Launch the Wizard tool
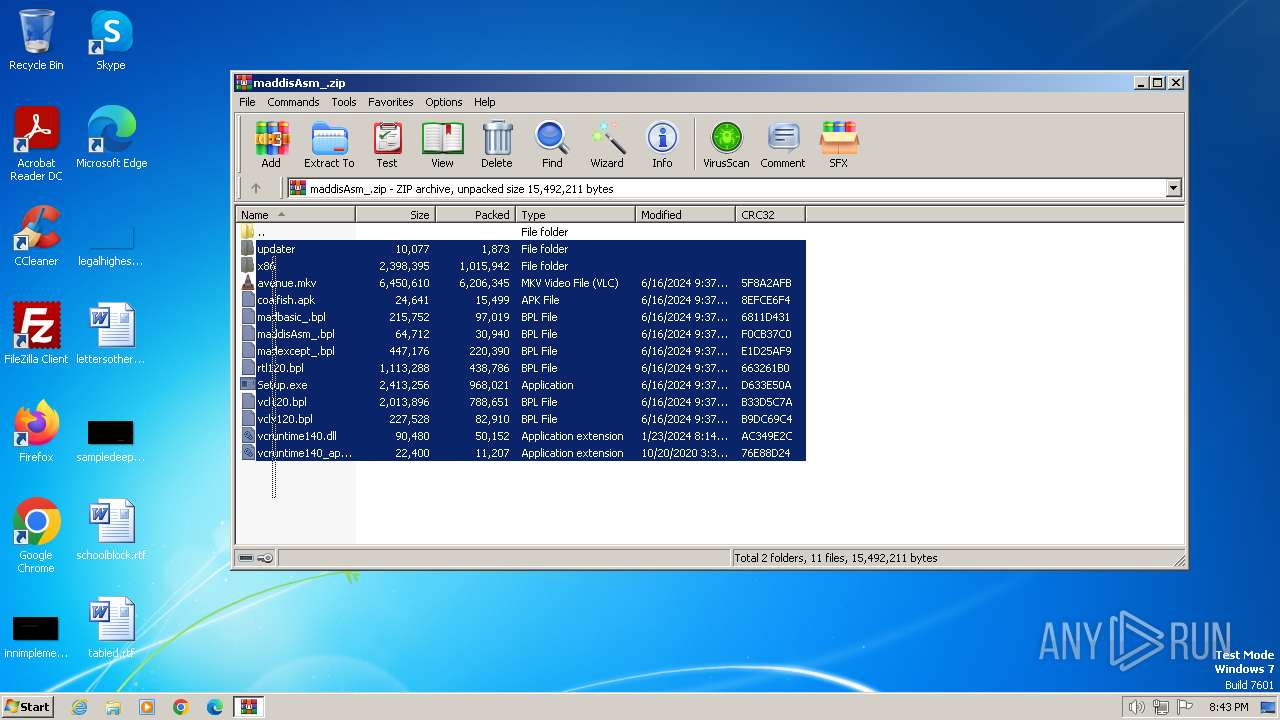This screenshot has height=720, width=1280. (x=607, y=145)
